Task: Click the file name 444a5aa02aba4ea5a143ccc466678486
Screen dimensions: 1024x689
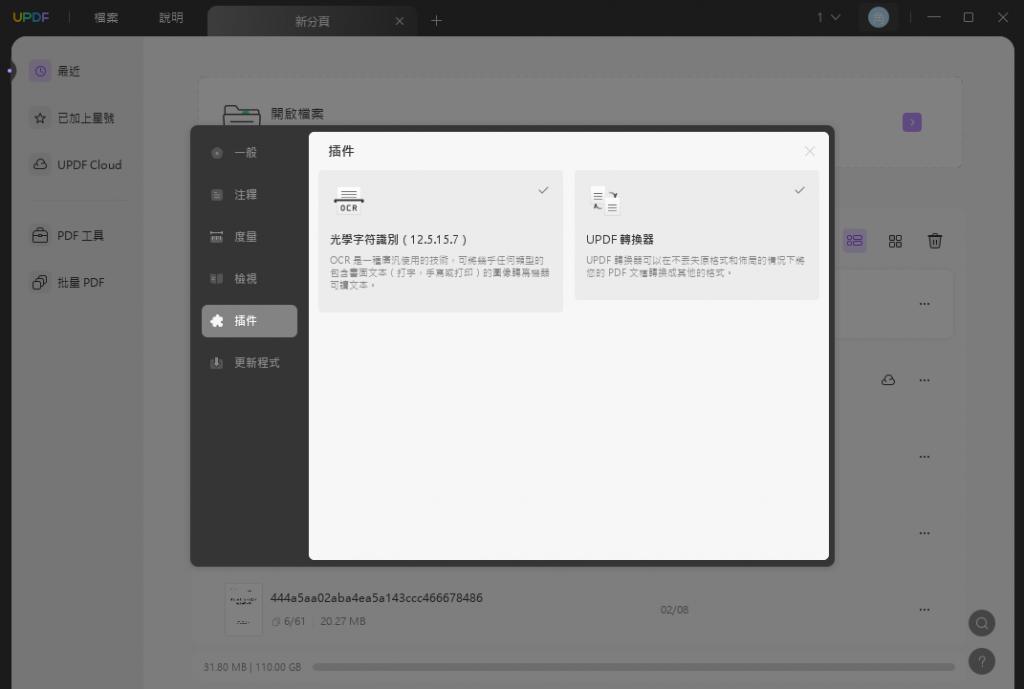Action: tap(376, 598)
